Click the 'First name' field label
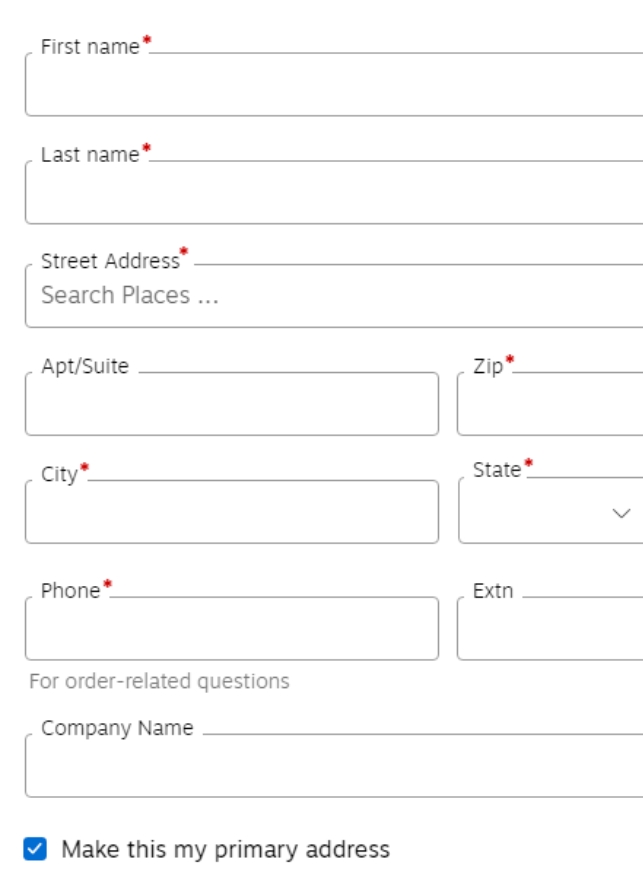This screenshot has width=643, height=874. 90,46
